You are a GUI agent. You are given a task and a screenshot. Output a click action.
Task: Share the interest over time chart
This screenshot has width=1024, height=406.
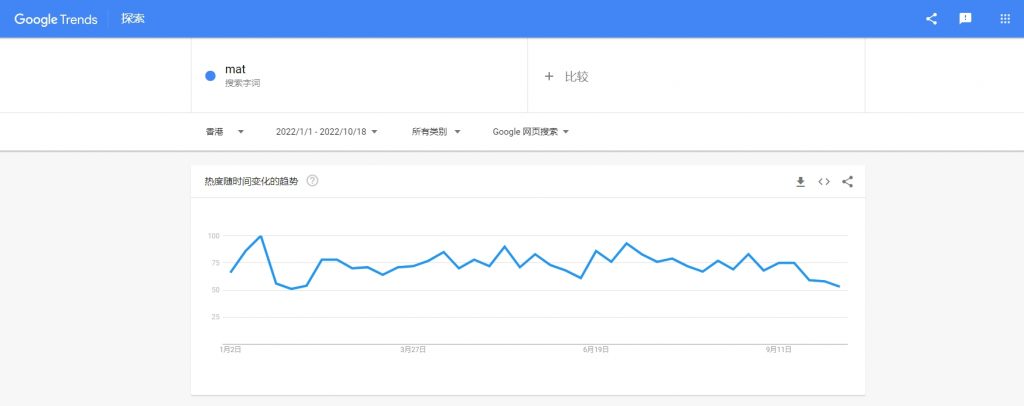(848, 182)
